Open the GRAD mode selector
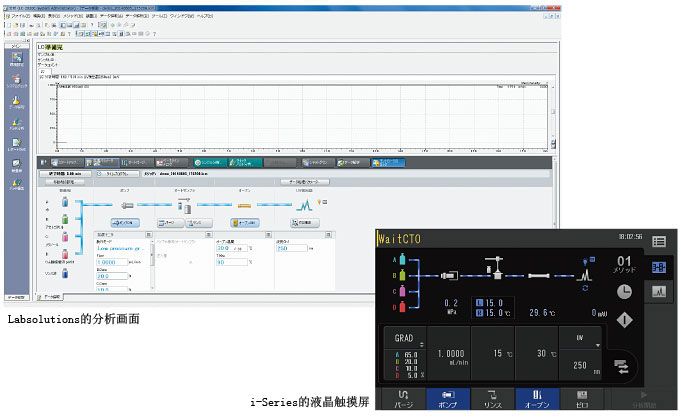Image resolution: width=681 pixels, height=417 pixels. point(406,340)
